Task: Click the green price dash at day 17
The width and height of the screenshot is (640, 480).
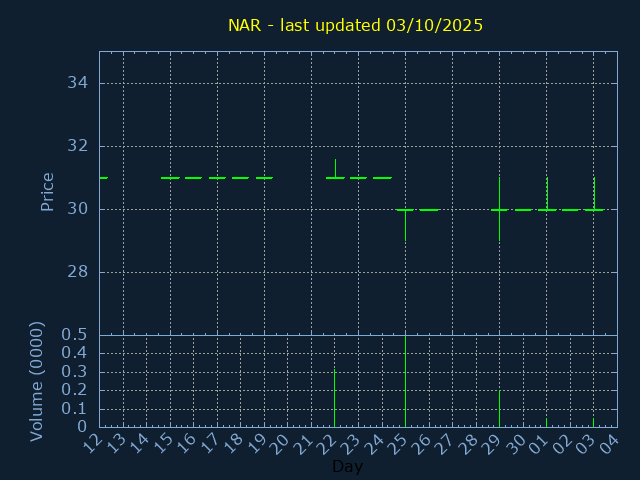Action: click(x=217, y=178)
